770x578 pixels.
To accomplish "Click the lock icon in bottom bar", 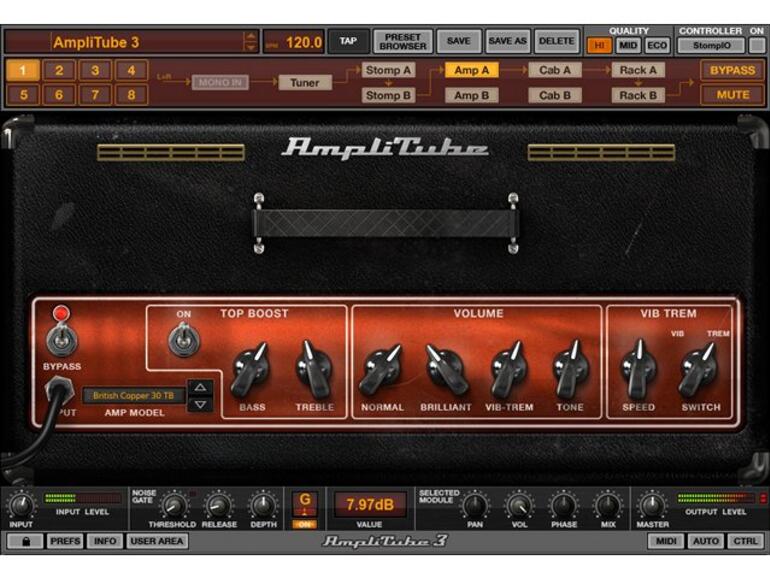I will [x=25, y=541].
